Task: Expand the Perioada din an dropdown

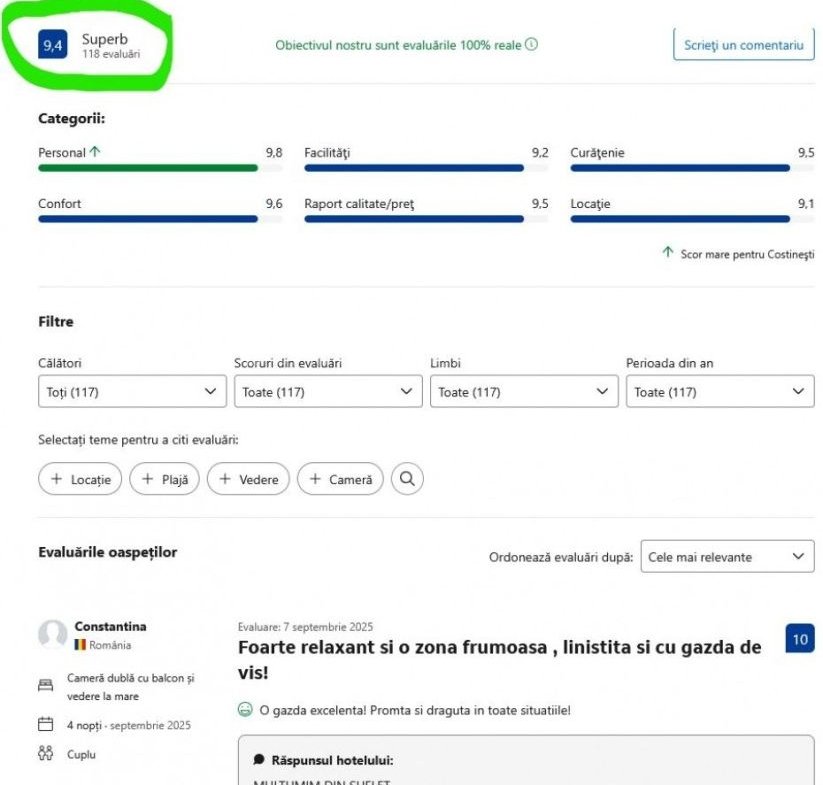Action: coord(720,392)
